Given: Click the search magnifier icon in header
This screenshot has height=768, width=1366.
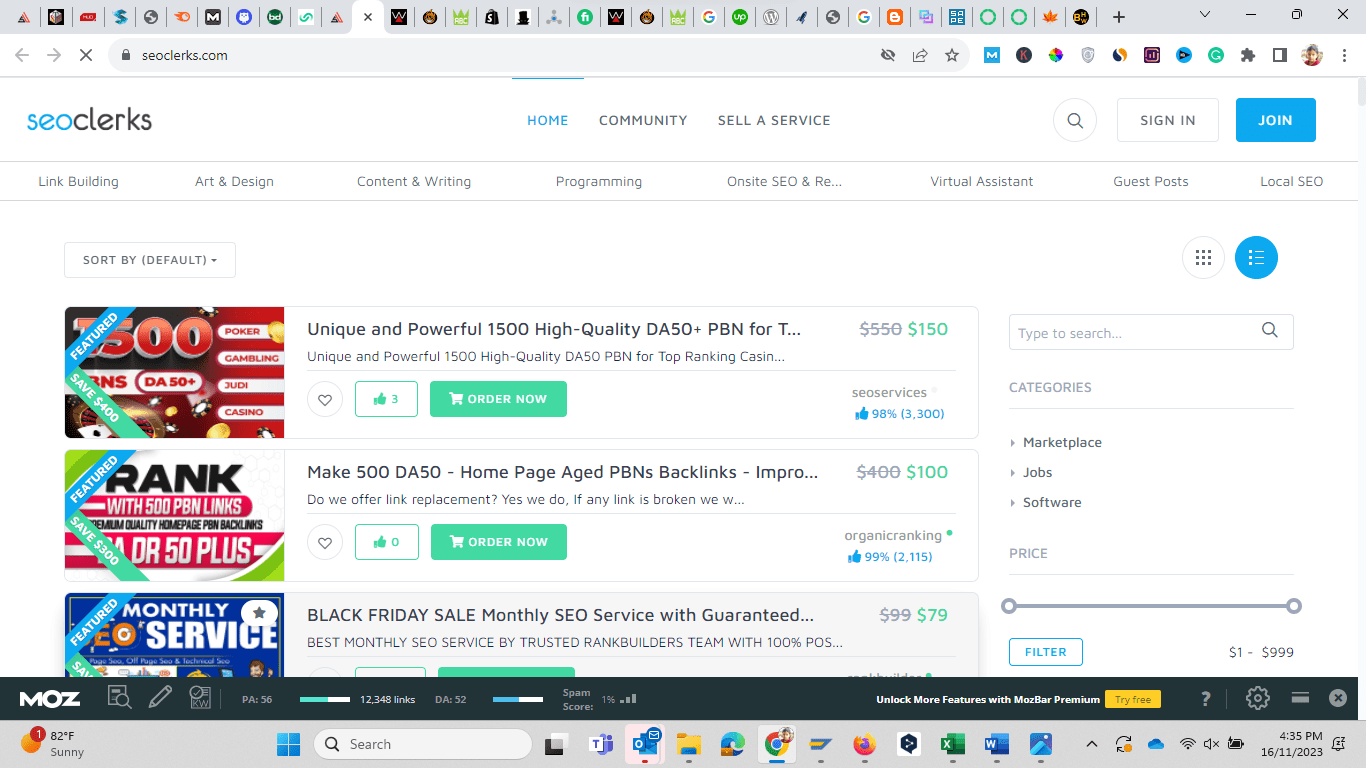Looking at the screenshot, I should point(1075,120).
